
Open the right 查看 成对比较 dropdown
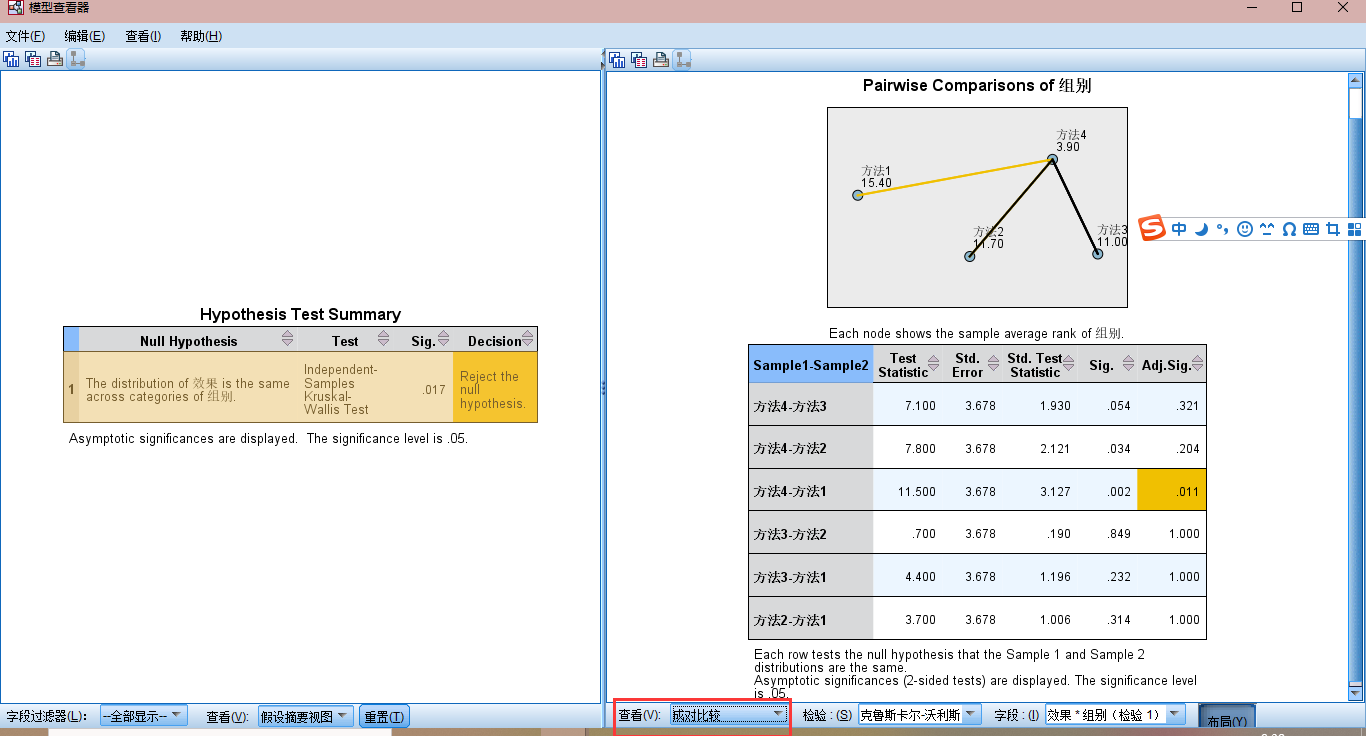(x=729, y=715)
